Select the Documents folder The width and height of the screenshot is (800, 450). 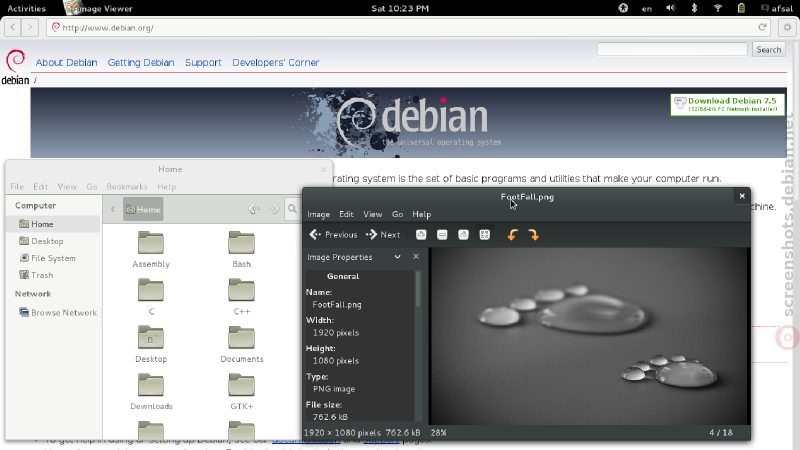tap(241, 344)
